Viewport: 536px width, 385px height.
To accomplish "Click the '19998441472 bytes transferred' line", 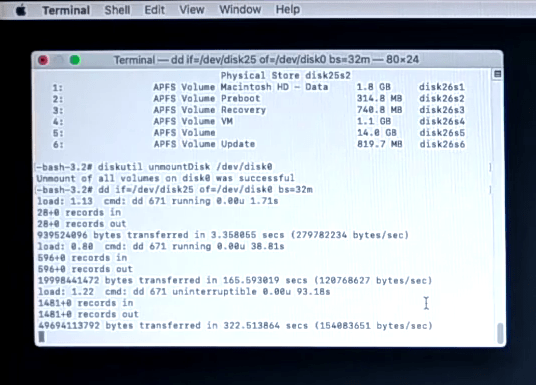I will (x=235, y=280).
